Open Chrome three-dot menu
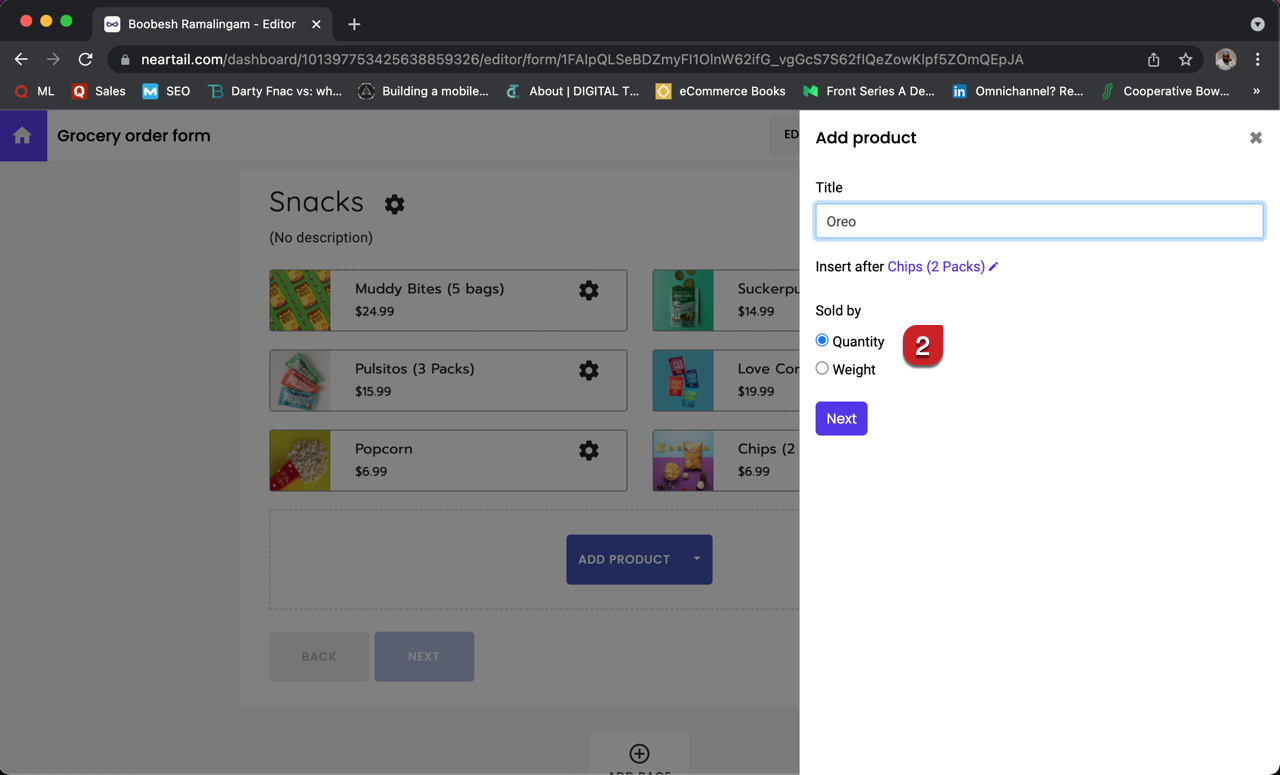1280x775 pixels. 1257,60
